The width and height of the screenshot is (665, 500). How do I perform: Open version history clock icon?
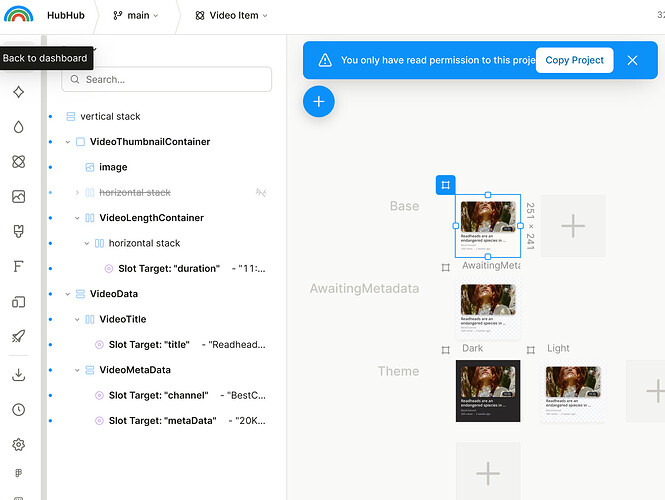pyautogui.click(x=18, y=410)
